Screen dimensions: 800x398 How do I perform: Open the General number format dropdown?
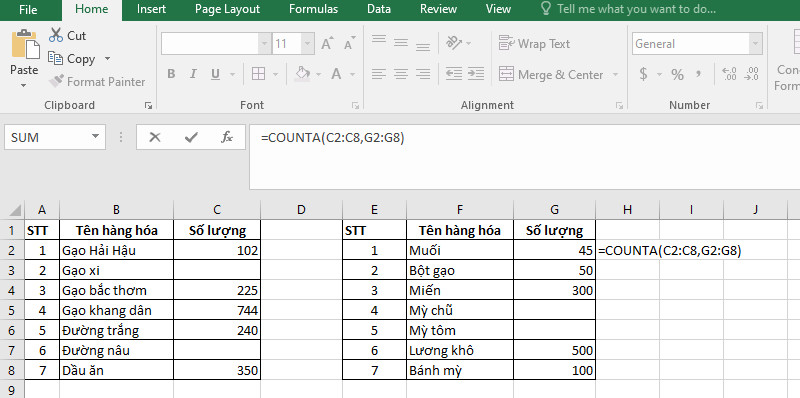tap(756, 44)
